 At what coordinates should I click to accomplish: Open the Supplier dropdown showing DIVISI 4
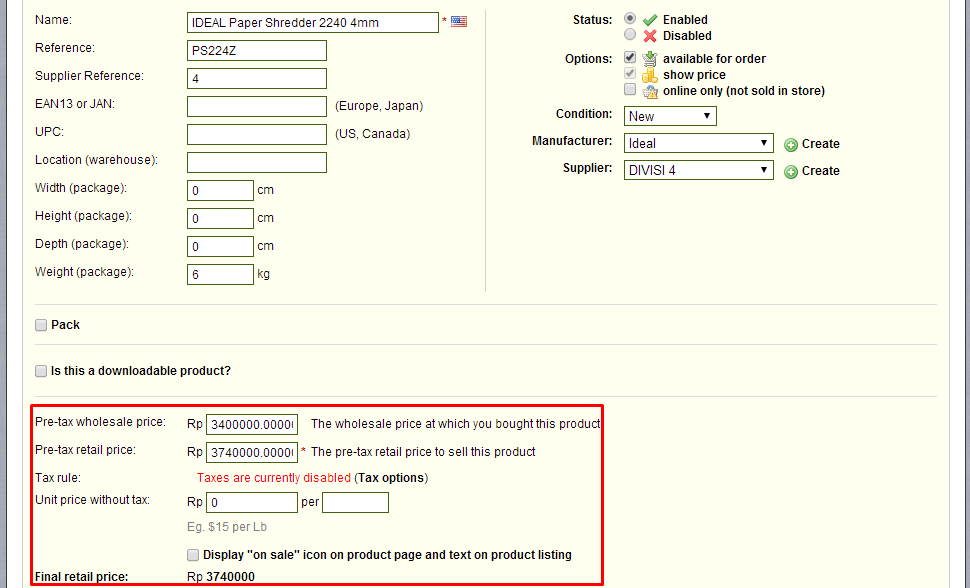tap(698, 170)
